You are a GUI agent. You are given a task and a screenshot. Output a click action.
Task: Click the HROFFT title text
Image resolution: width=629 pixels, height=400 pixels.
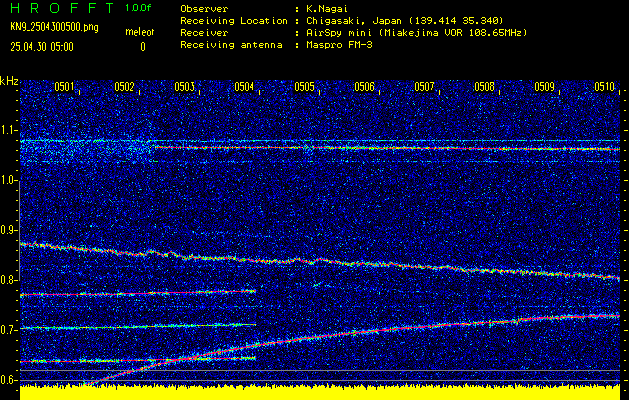(x=63, y=8)
